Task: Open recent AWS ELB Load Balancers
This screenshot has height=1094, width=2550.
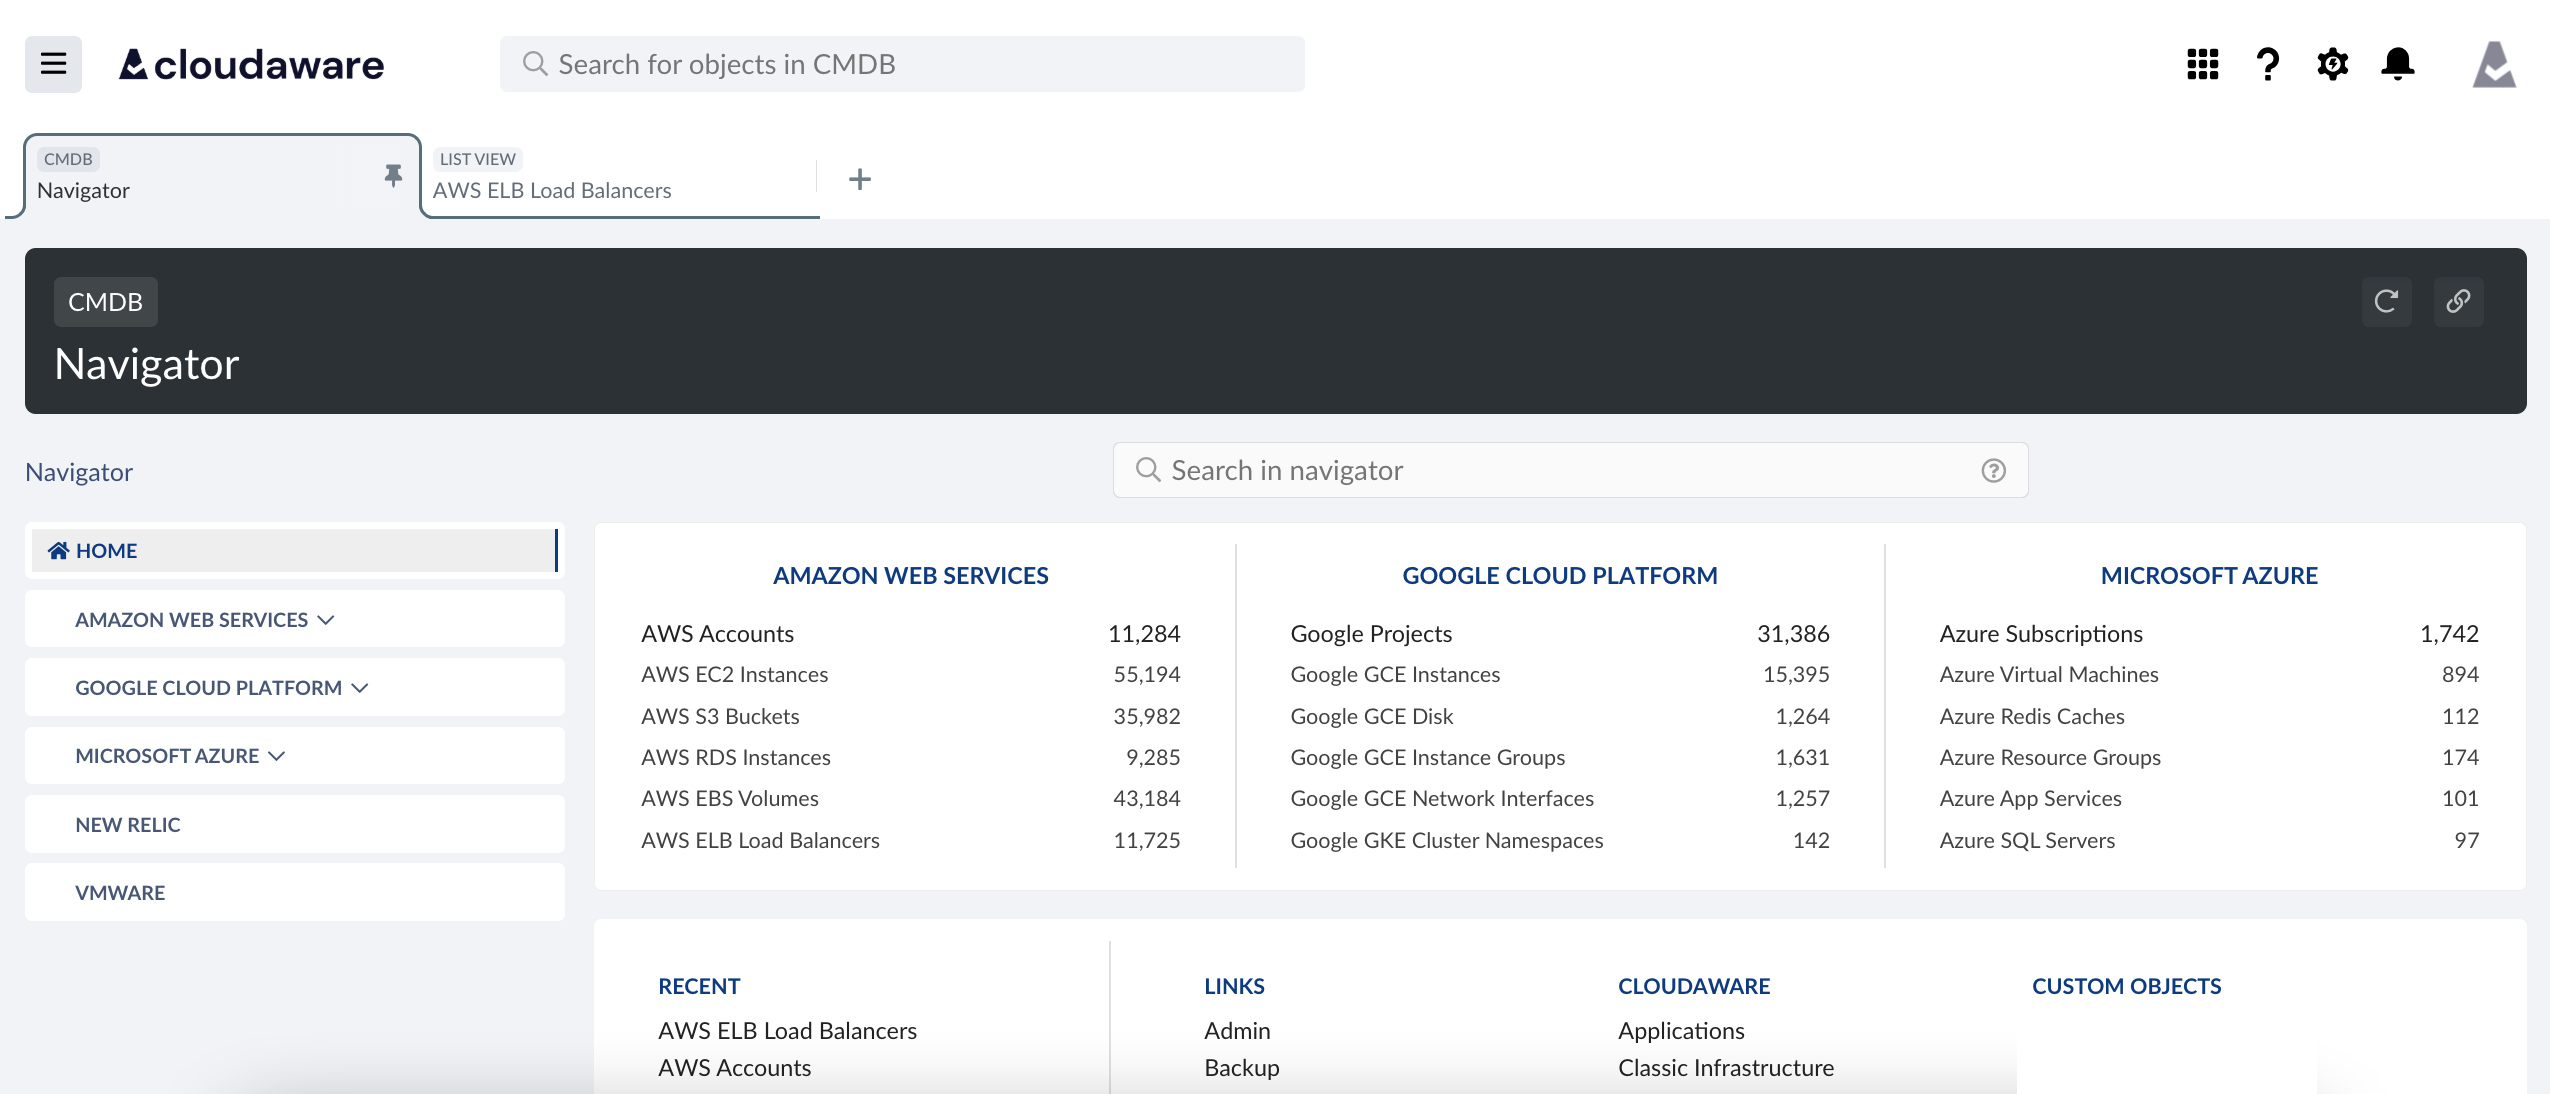Action: tap(787, 1030)
